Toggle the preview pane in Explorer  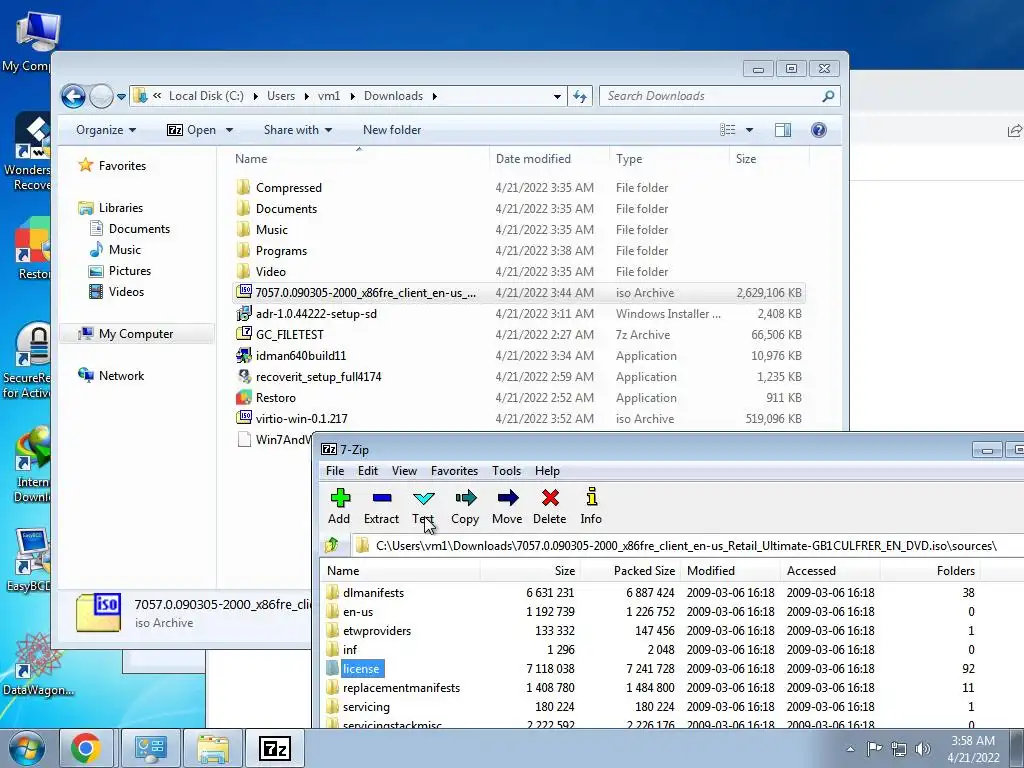(x=782, y=130)
